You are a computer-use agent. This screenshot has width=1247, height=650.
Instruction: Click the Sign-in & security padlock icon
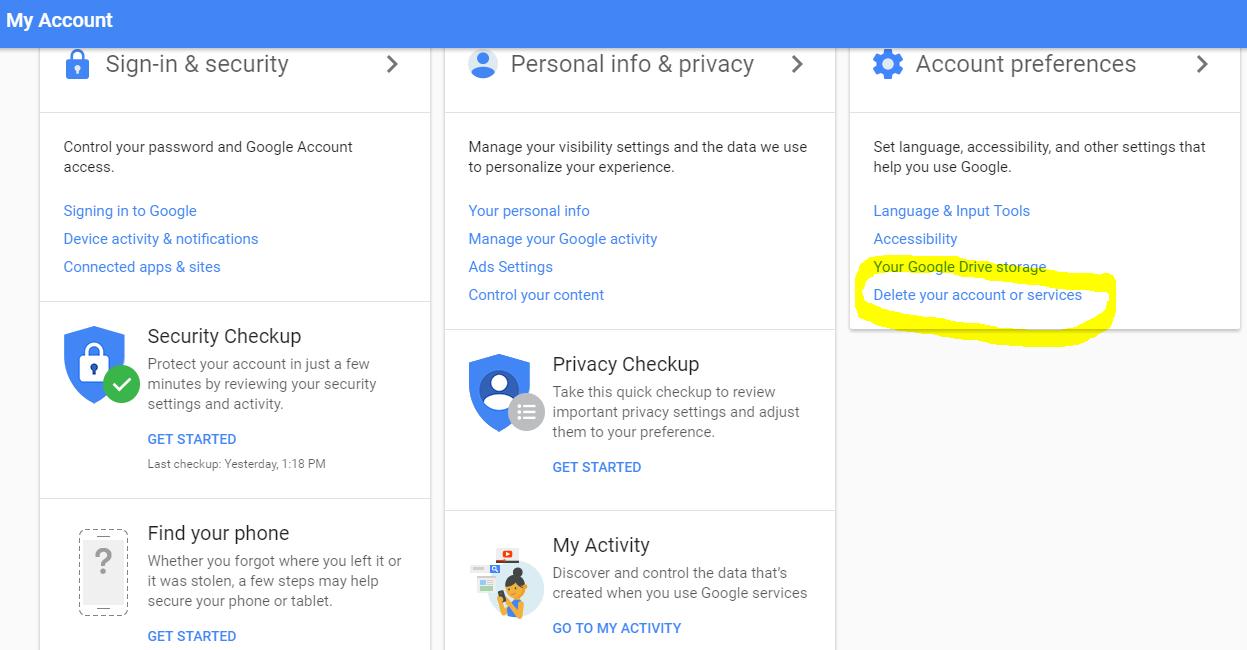point(77,64)
